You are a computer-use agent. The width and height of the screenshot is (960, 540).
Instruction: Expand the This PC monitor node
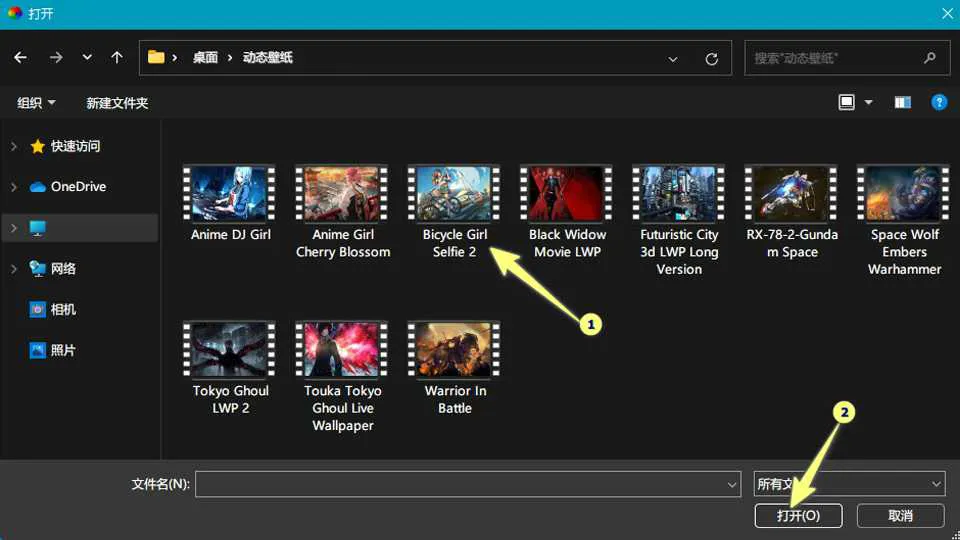click(x=13, y=228)
